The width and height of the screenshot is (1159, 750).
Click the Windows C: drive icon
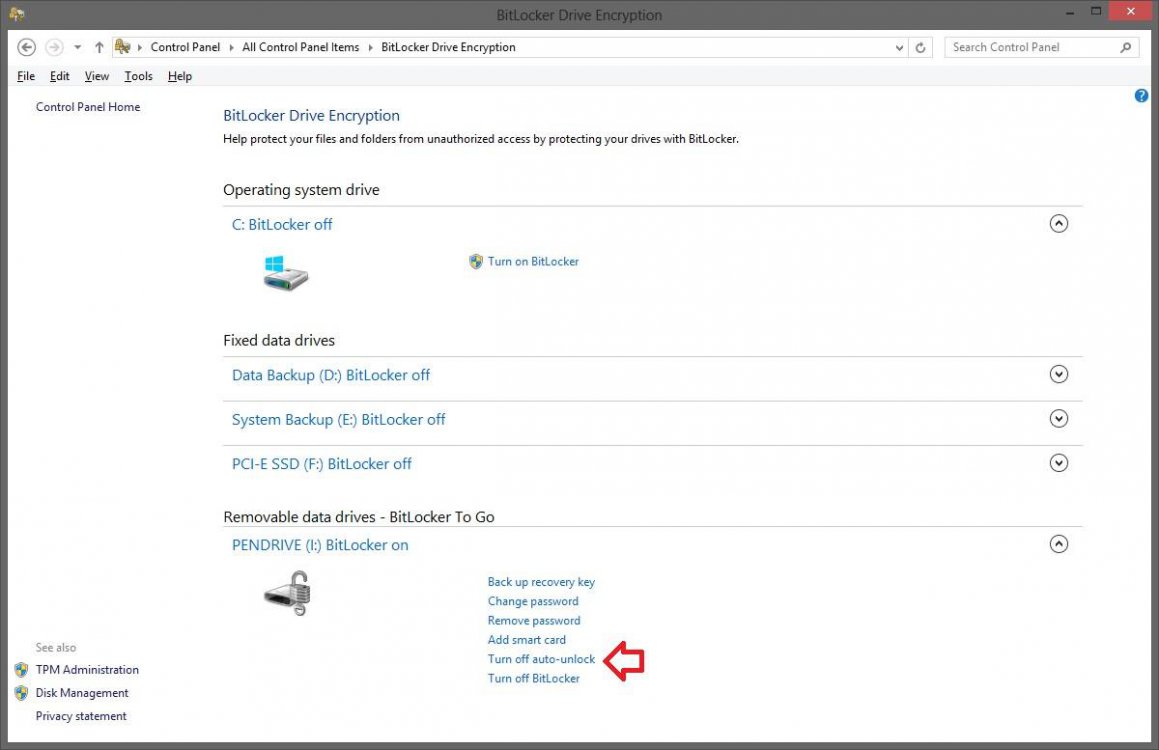click(286, 273)
